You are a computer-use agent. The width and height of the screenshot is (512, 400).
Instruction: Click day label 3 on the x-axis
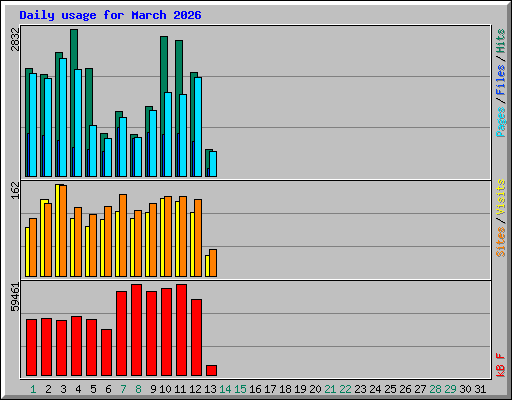point(63,389)
